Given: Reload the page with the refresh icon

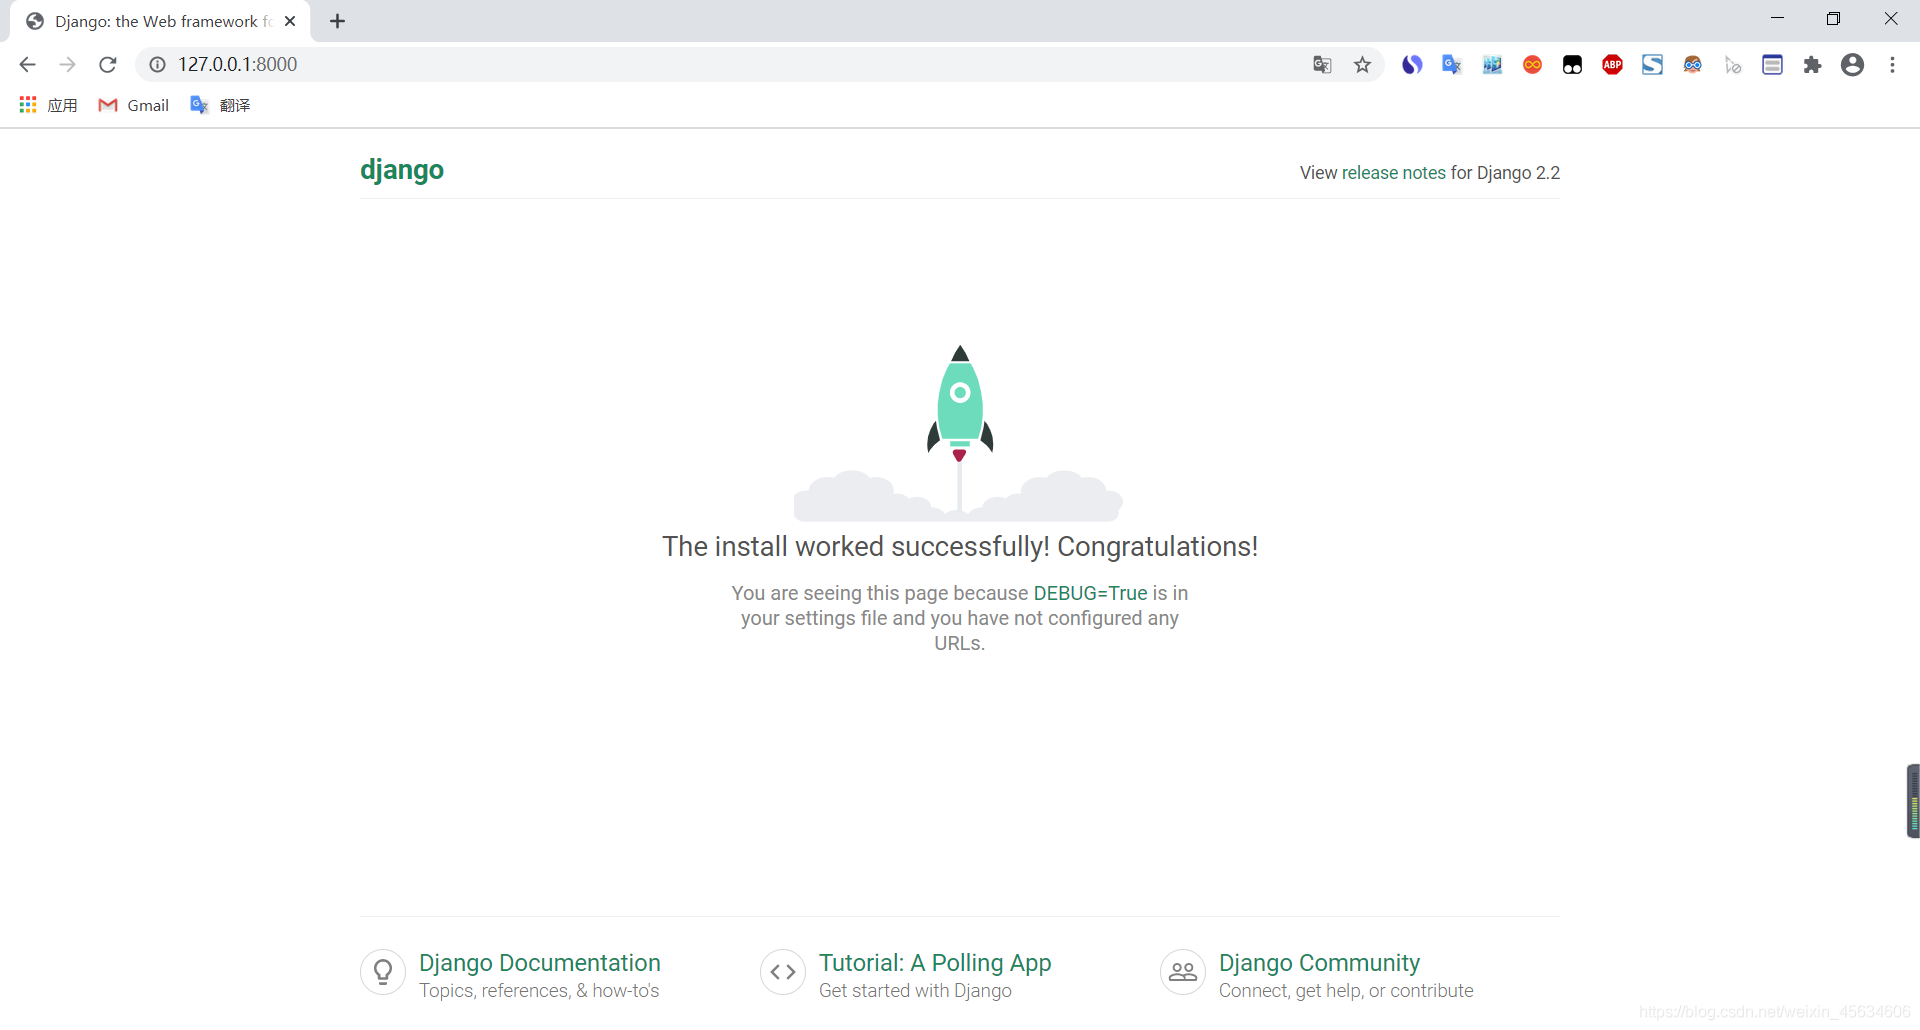Looking at the screenshot, I should [108, 65].
